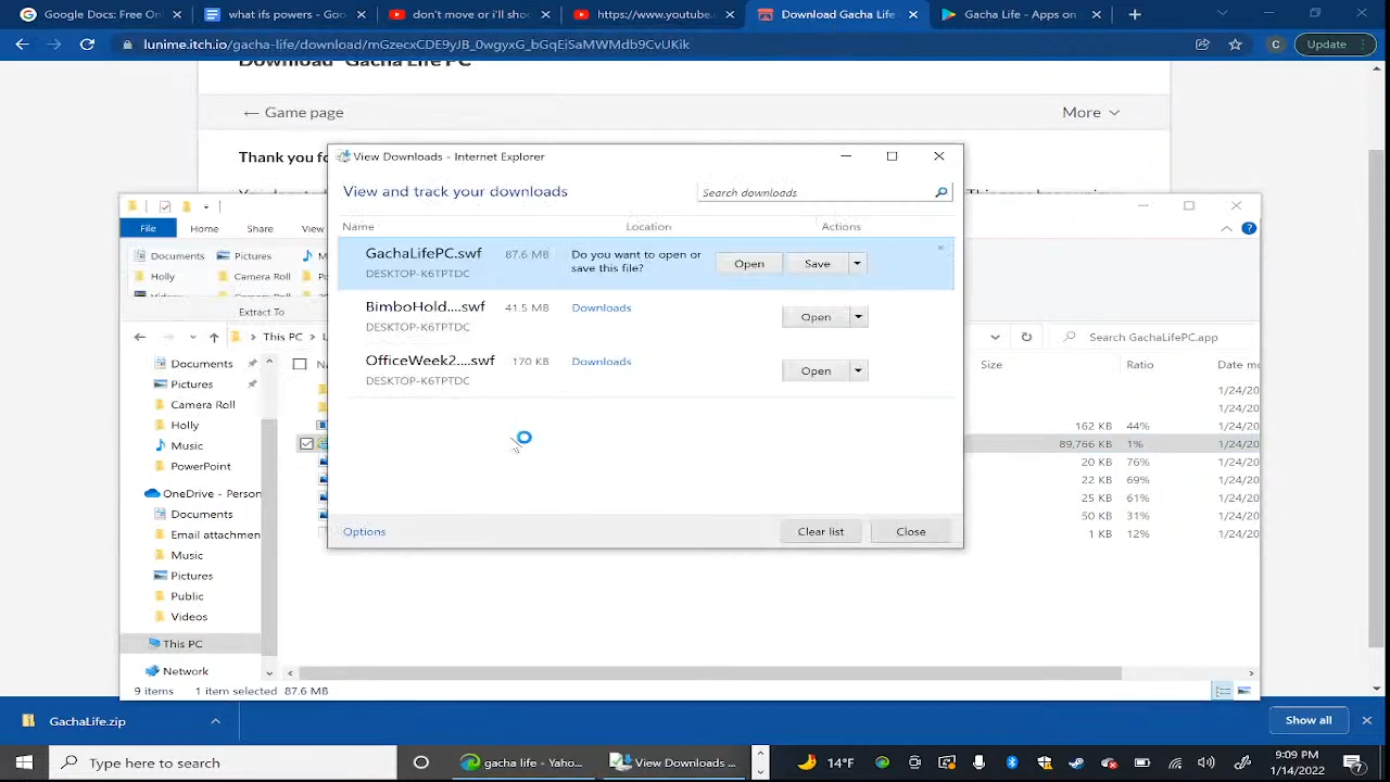Click the File Explorer refresh icon
Screen dimensions: 1390x782
coord(1026,337)
